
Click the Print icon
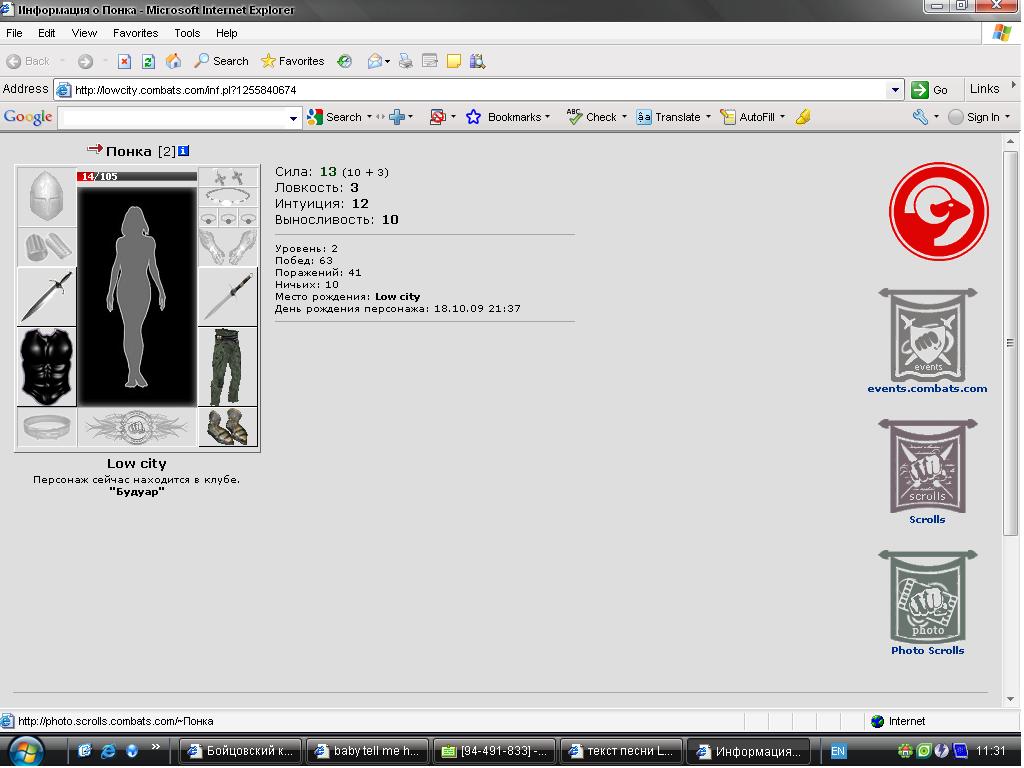[406, 61]
